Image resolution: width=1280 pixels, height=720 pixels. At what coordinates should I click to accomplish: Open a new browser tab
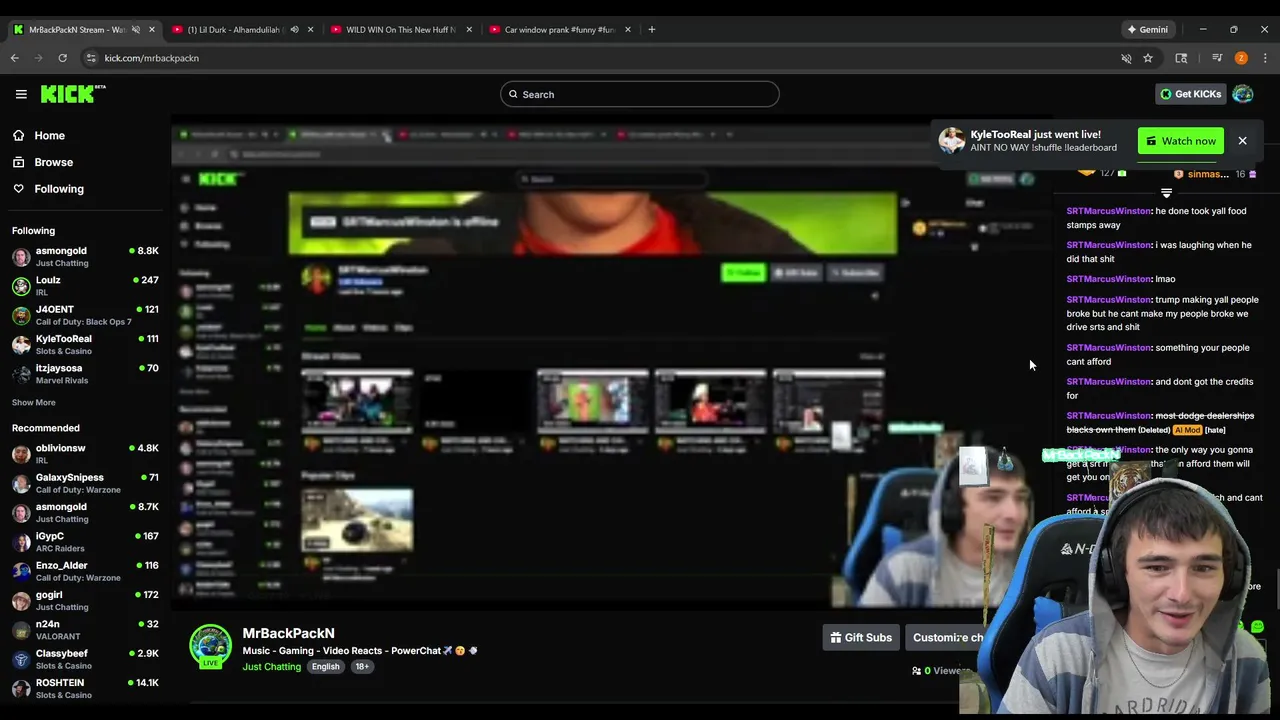pos(651,30)
